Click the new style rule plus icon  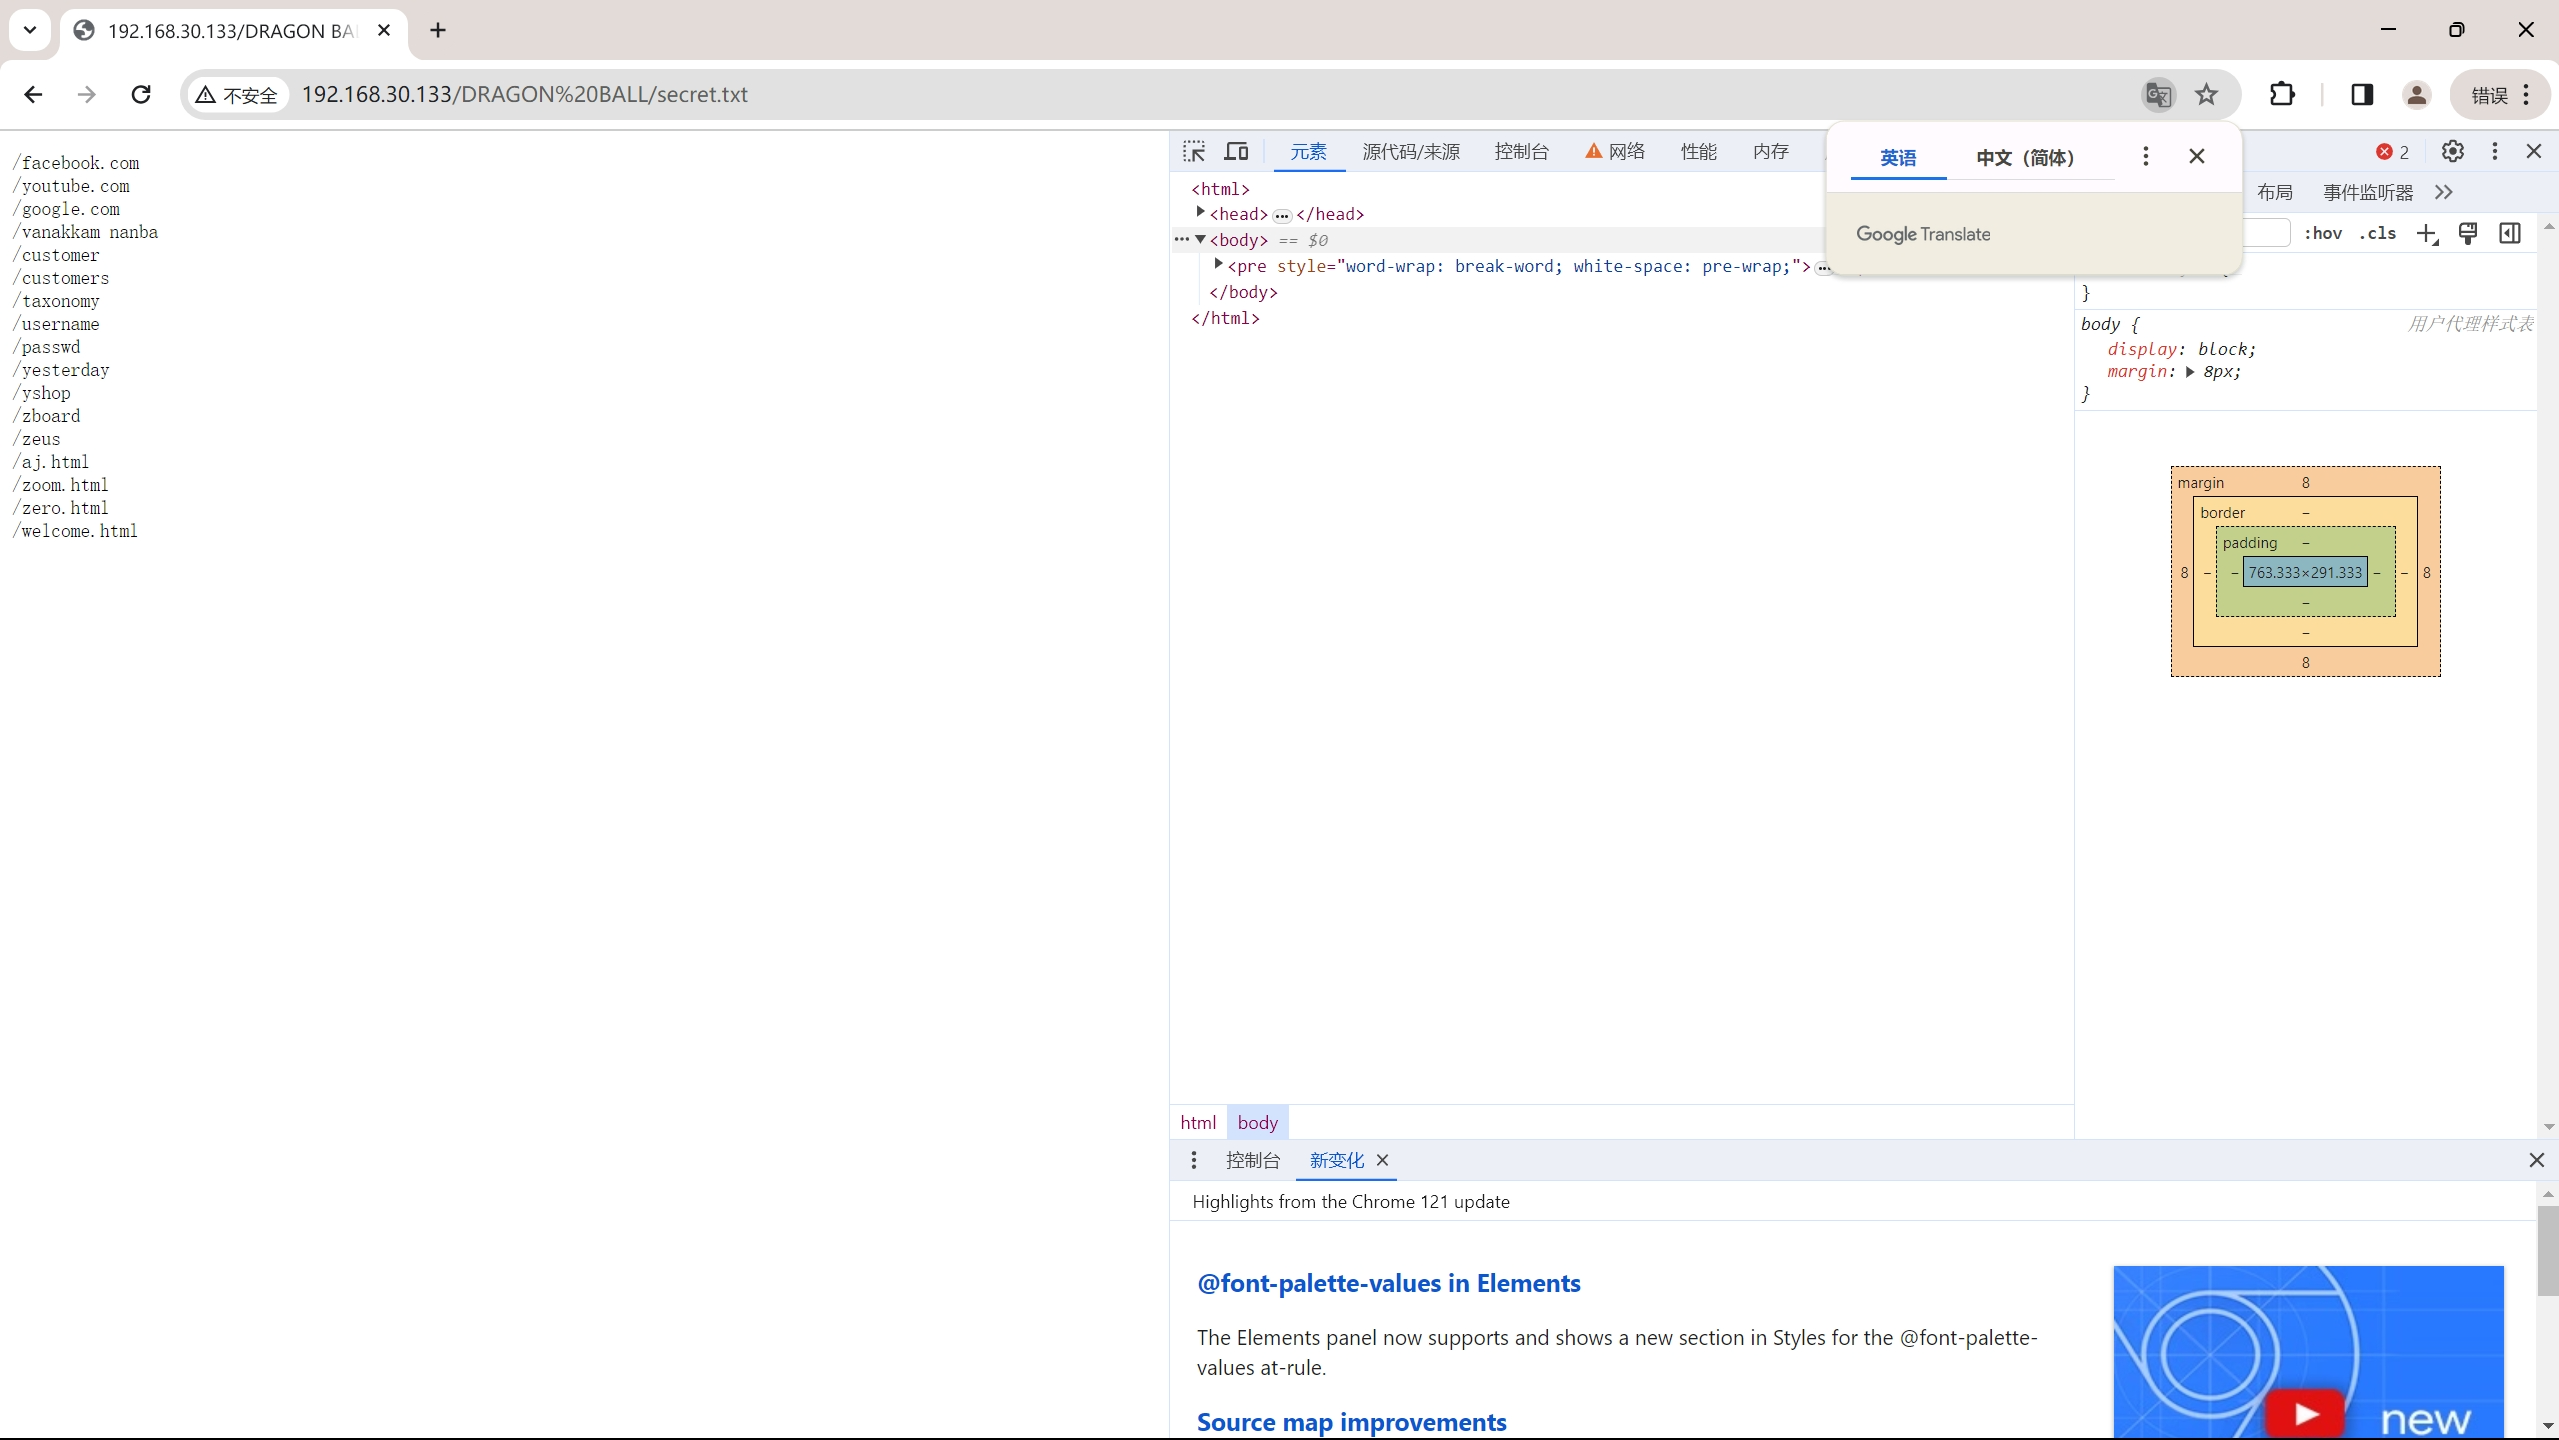2427,234
